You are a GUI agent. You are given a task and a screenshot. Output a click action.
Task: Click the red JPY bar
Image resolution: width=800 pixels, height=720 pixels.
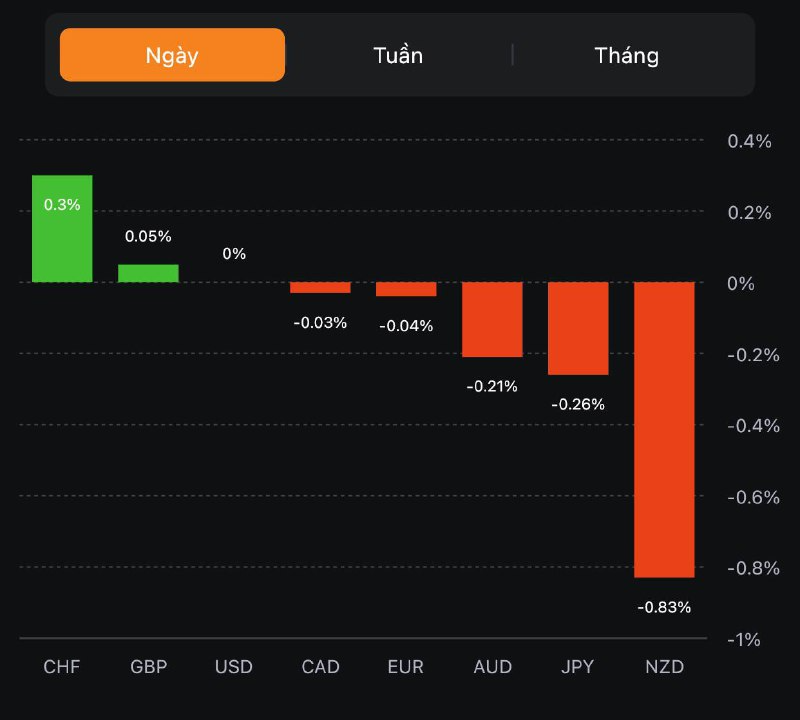[x=578, y=328]
